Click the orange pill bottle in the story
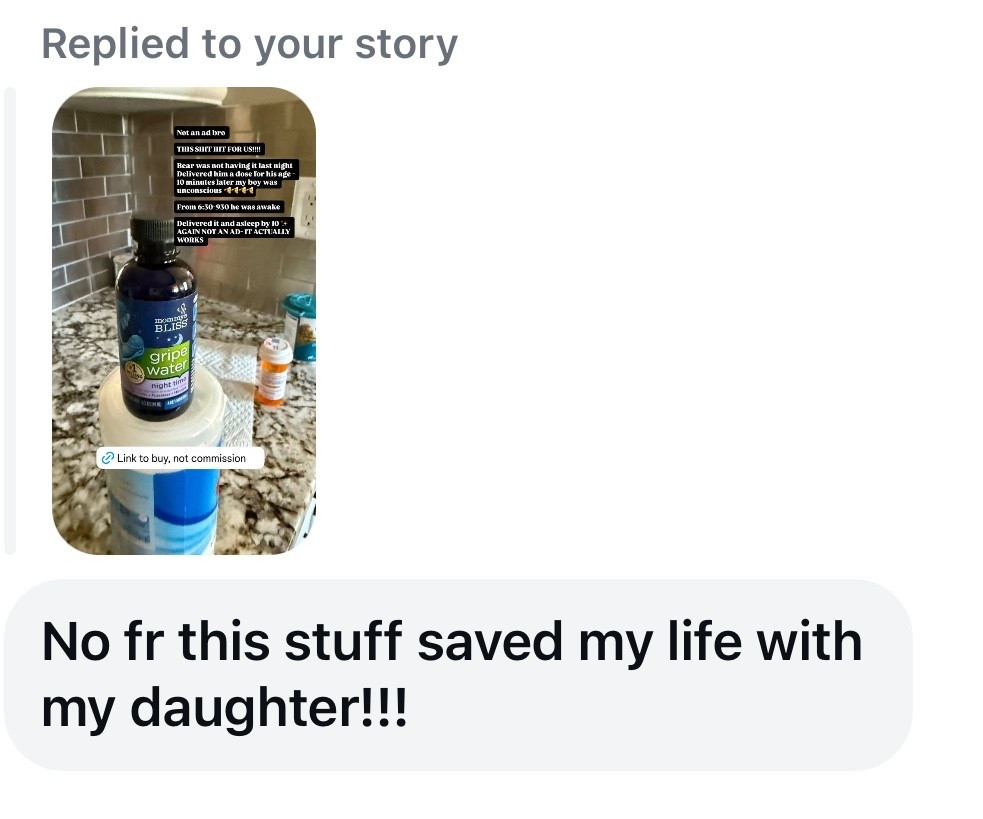 (x=274, y=372)
